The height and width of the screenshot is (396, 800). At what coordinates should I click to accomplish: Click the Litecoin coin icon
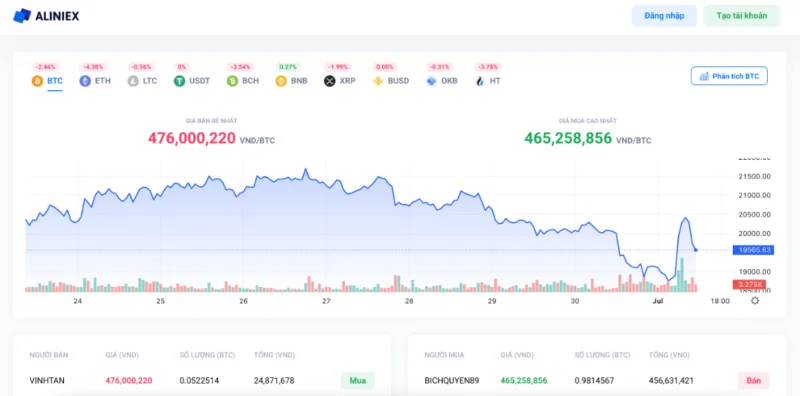point(133,81)
